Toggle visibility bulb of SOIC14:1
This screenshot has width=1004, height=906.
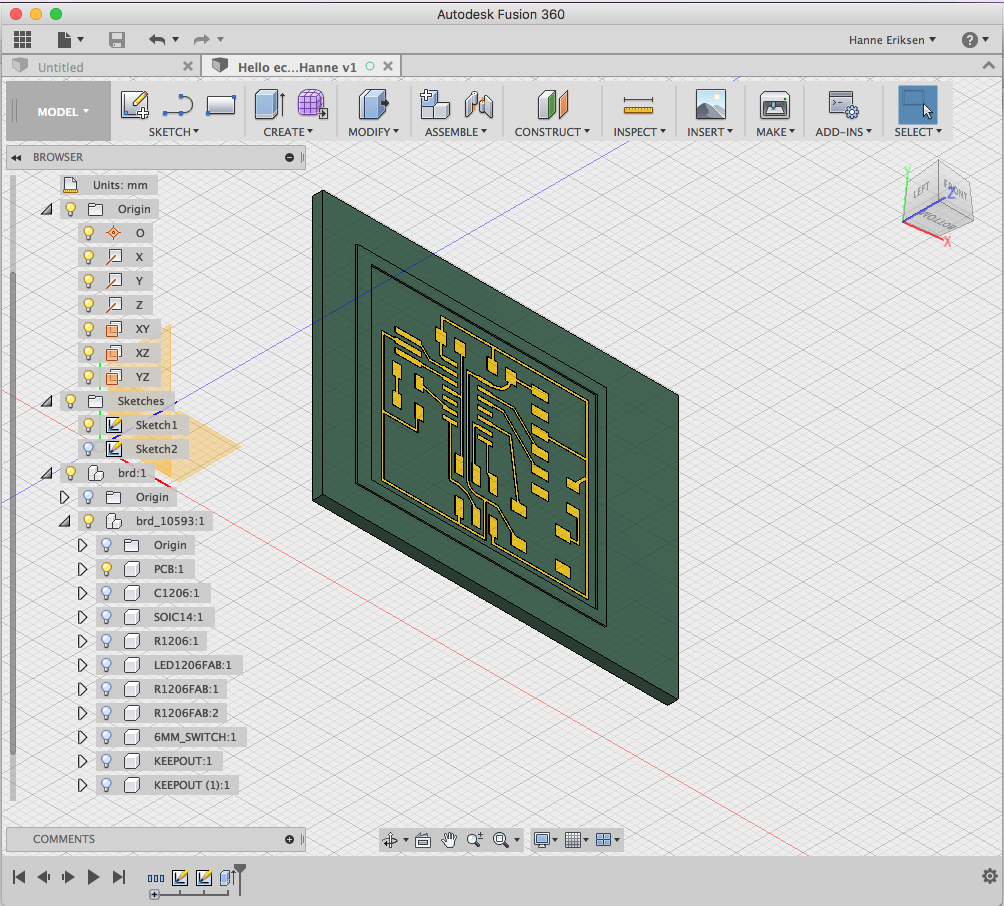(106, 617)
